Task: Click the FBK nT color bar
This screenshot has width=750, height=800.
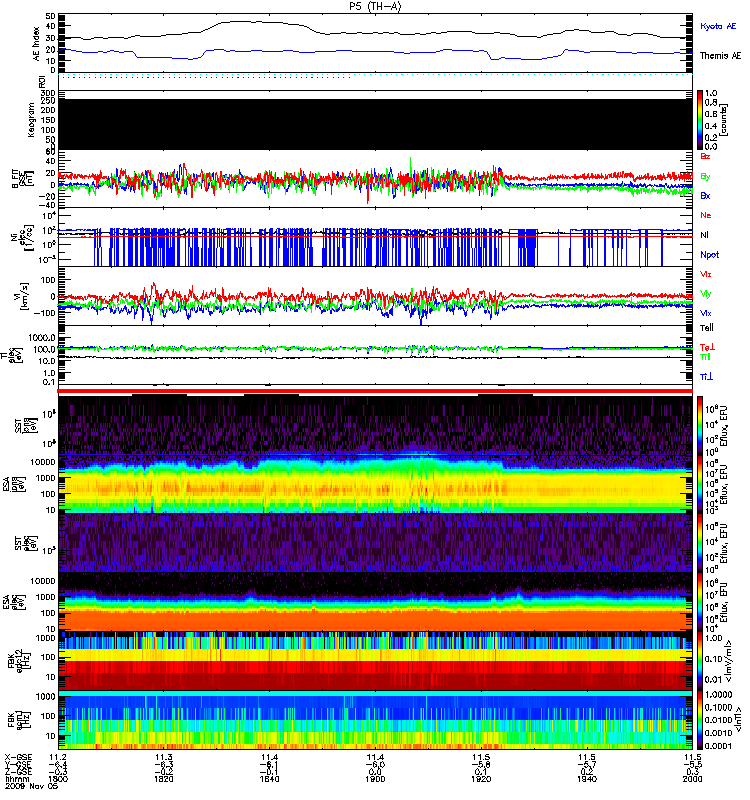Action: (700, 720)
